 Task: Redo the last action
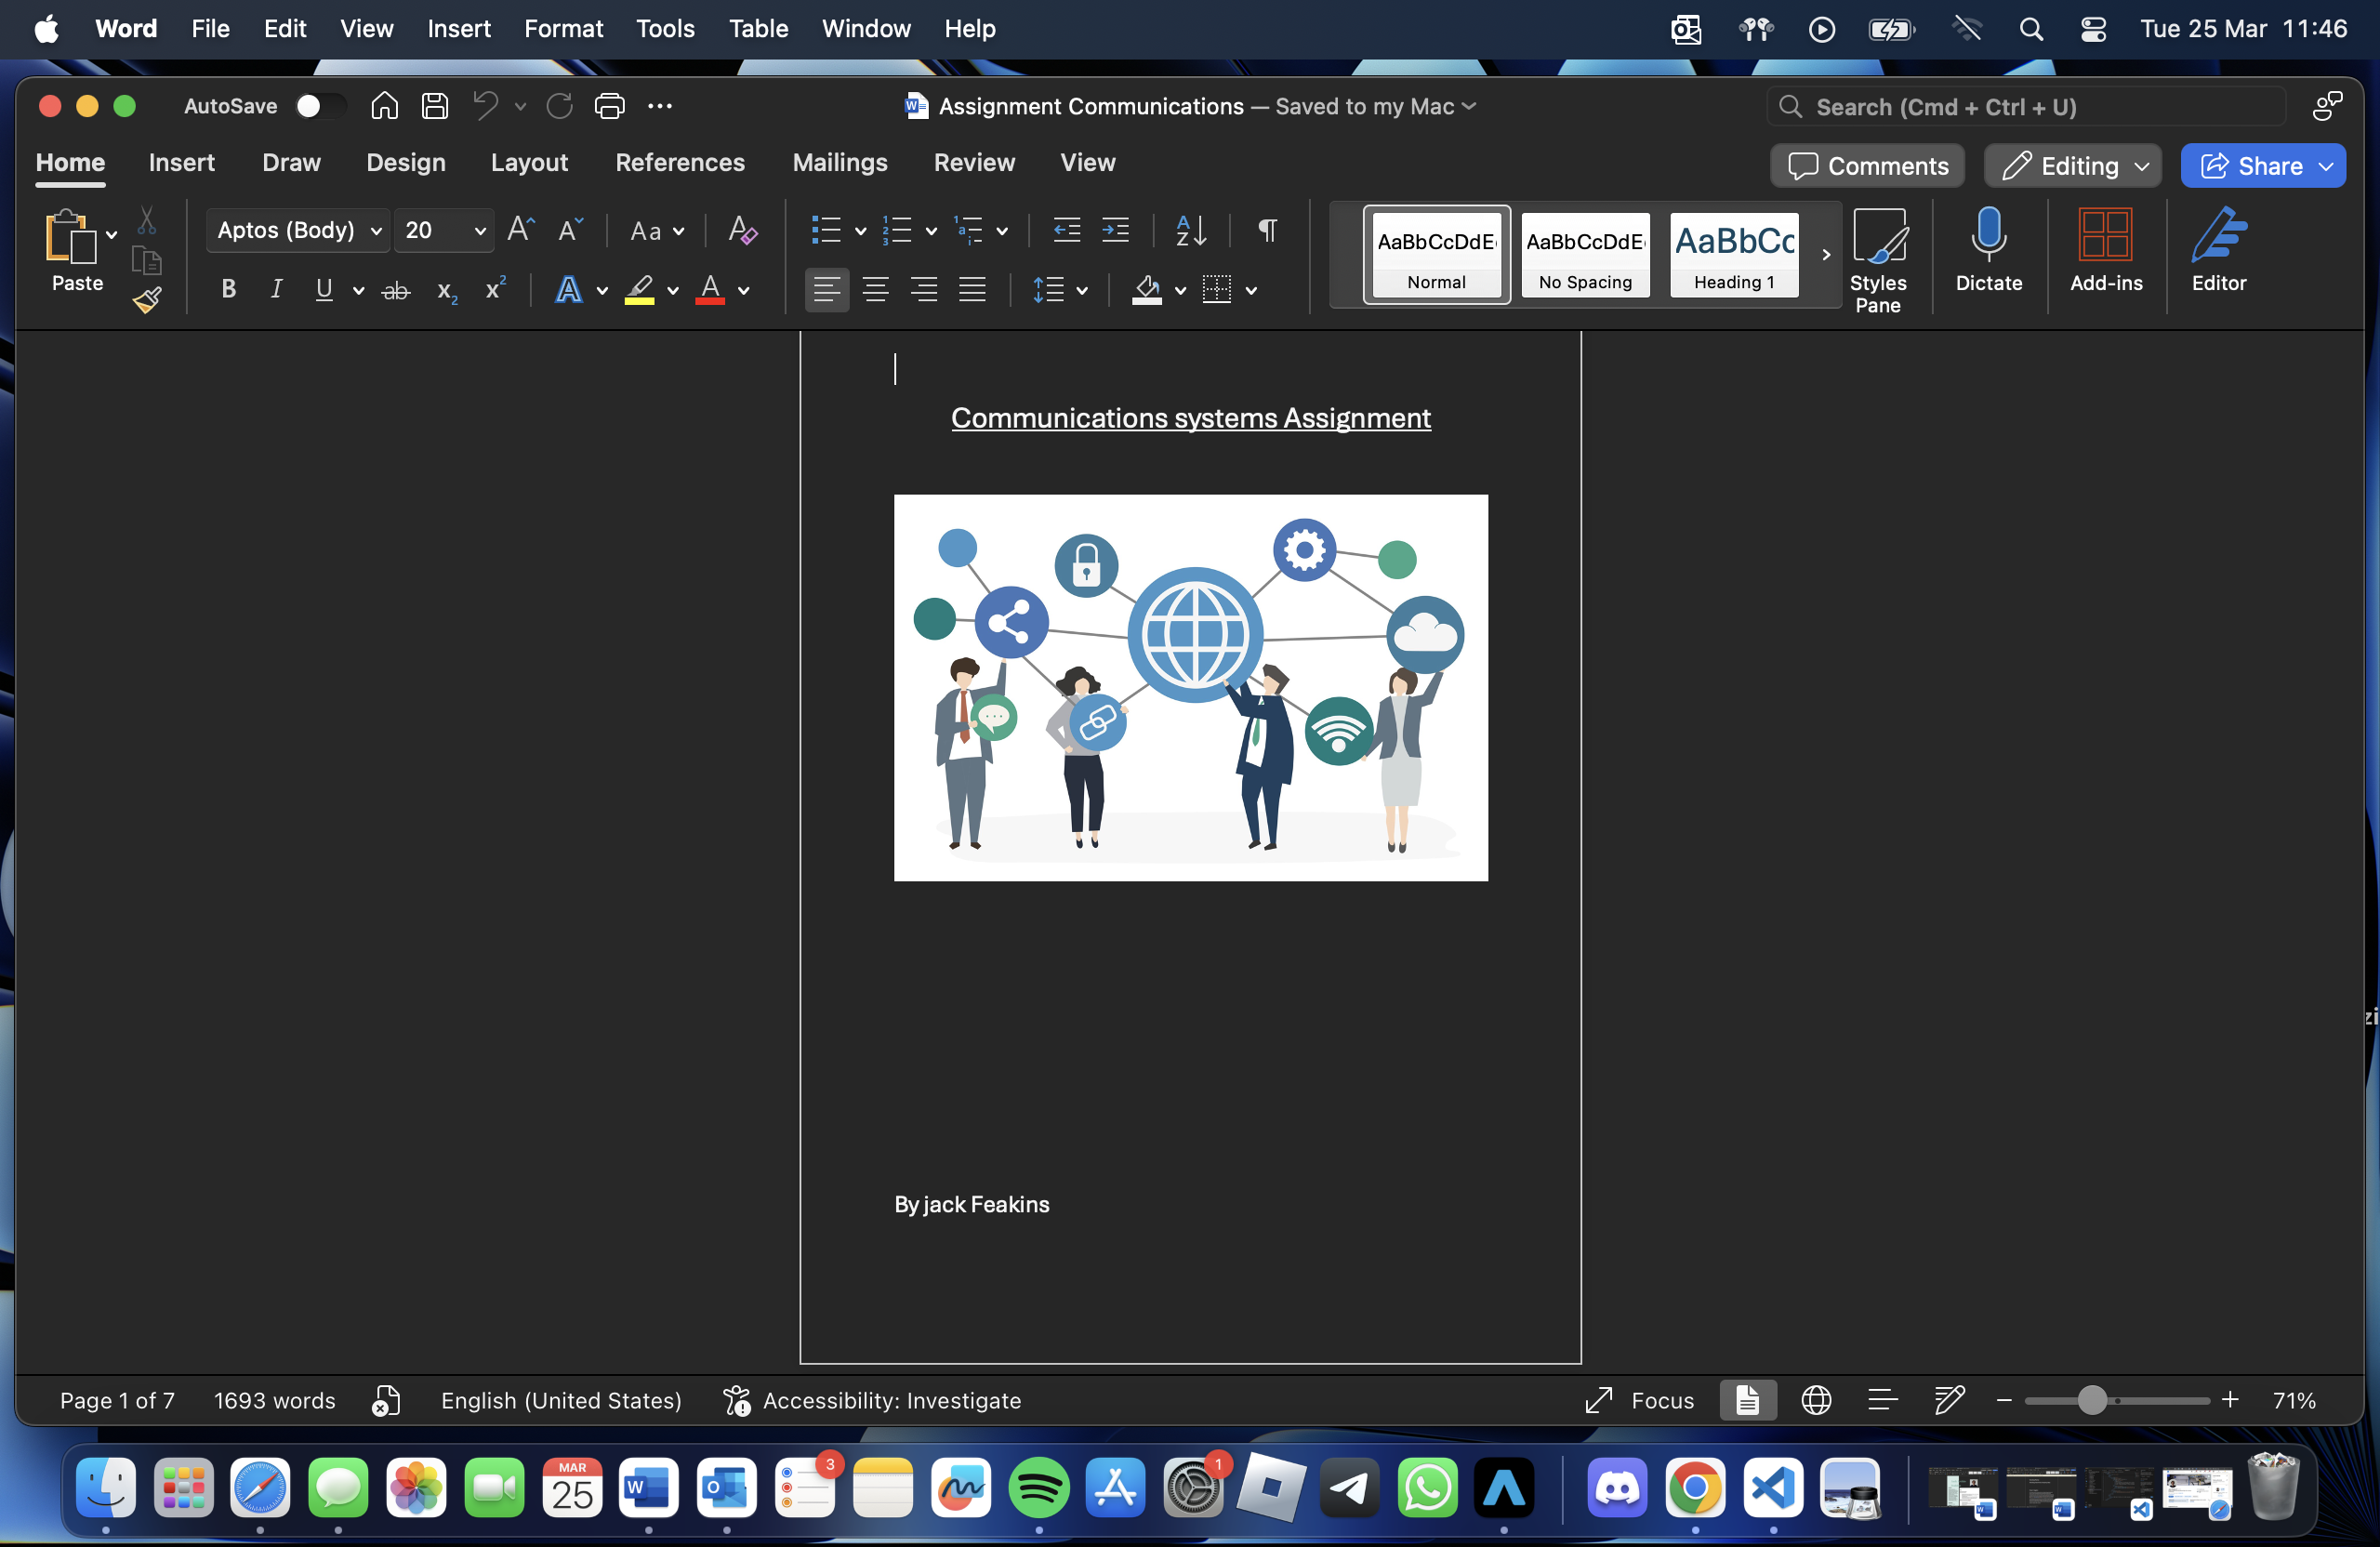click(x=559, y=106)
